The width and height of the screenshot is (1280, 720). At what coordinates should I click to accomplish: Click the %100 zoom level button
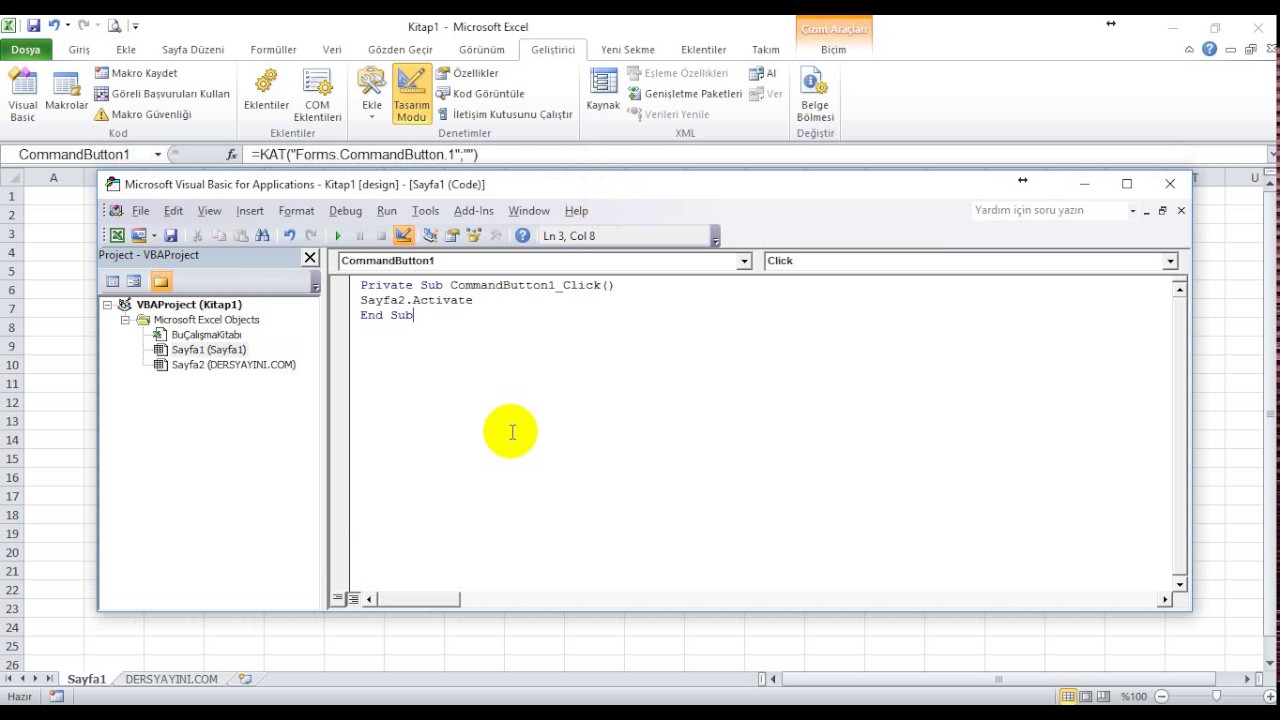tap(1133, 697)
